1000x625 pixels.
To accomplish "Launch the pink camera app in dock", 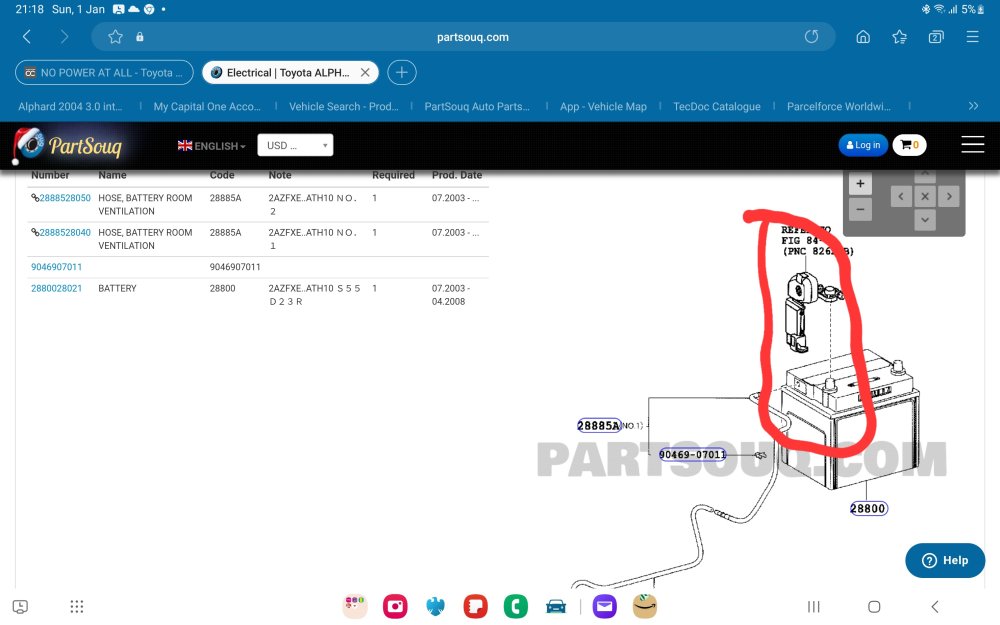I will coord(395,606).
